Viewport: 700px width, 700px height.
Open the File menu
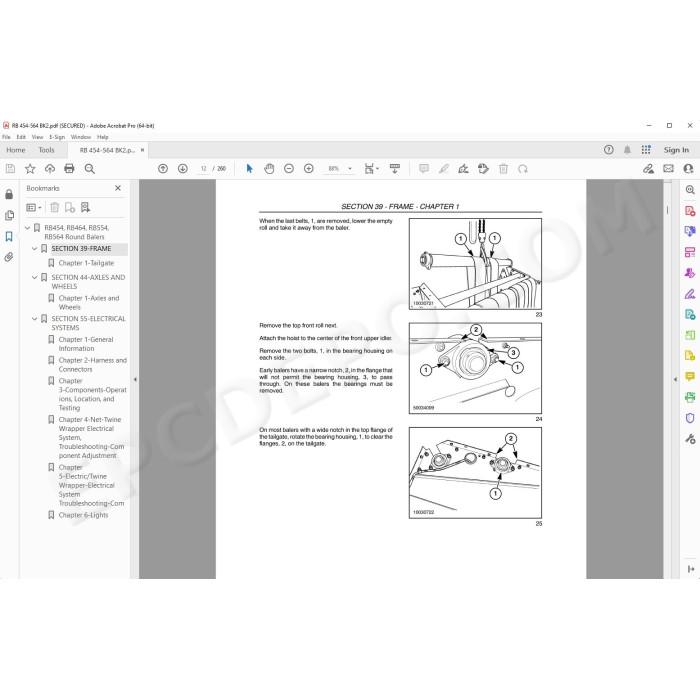point(6,137)
